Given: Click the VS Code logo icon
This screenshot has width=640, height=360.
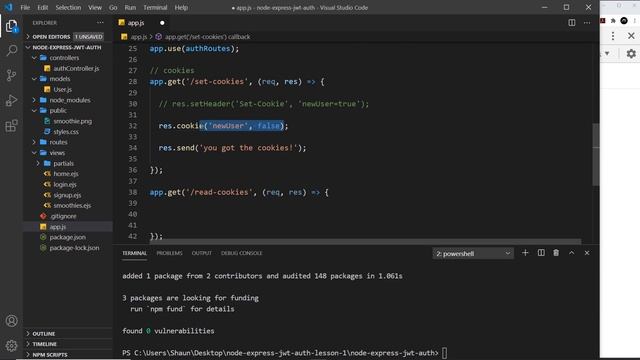Looking at the screenshot, I should tap(8, 7).
